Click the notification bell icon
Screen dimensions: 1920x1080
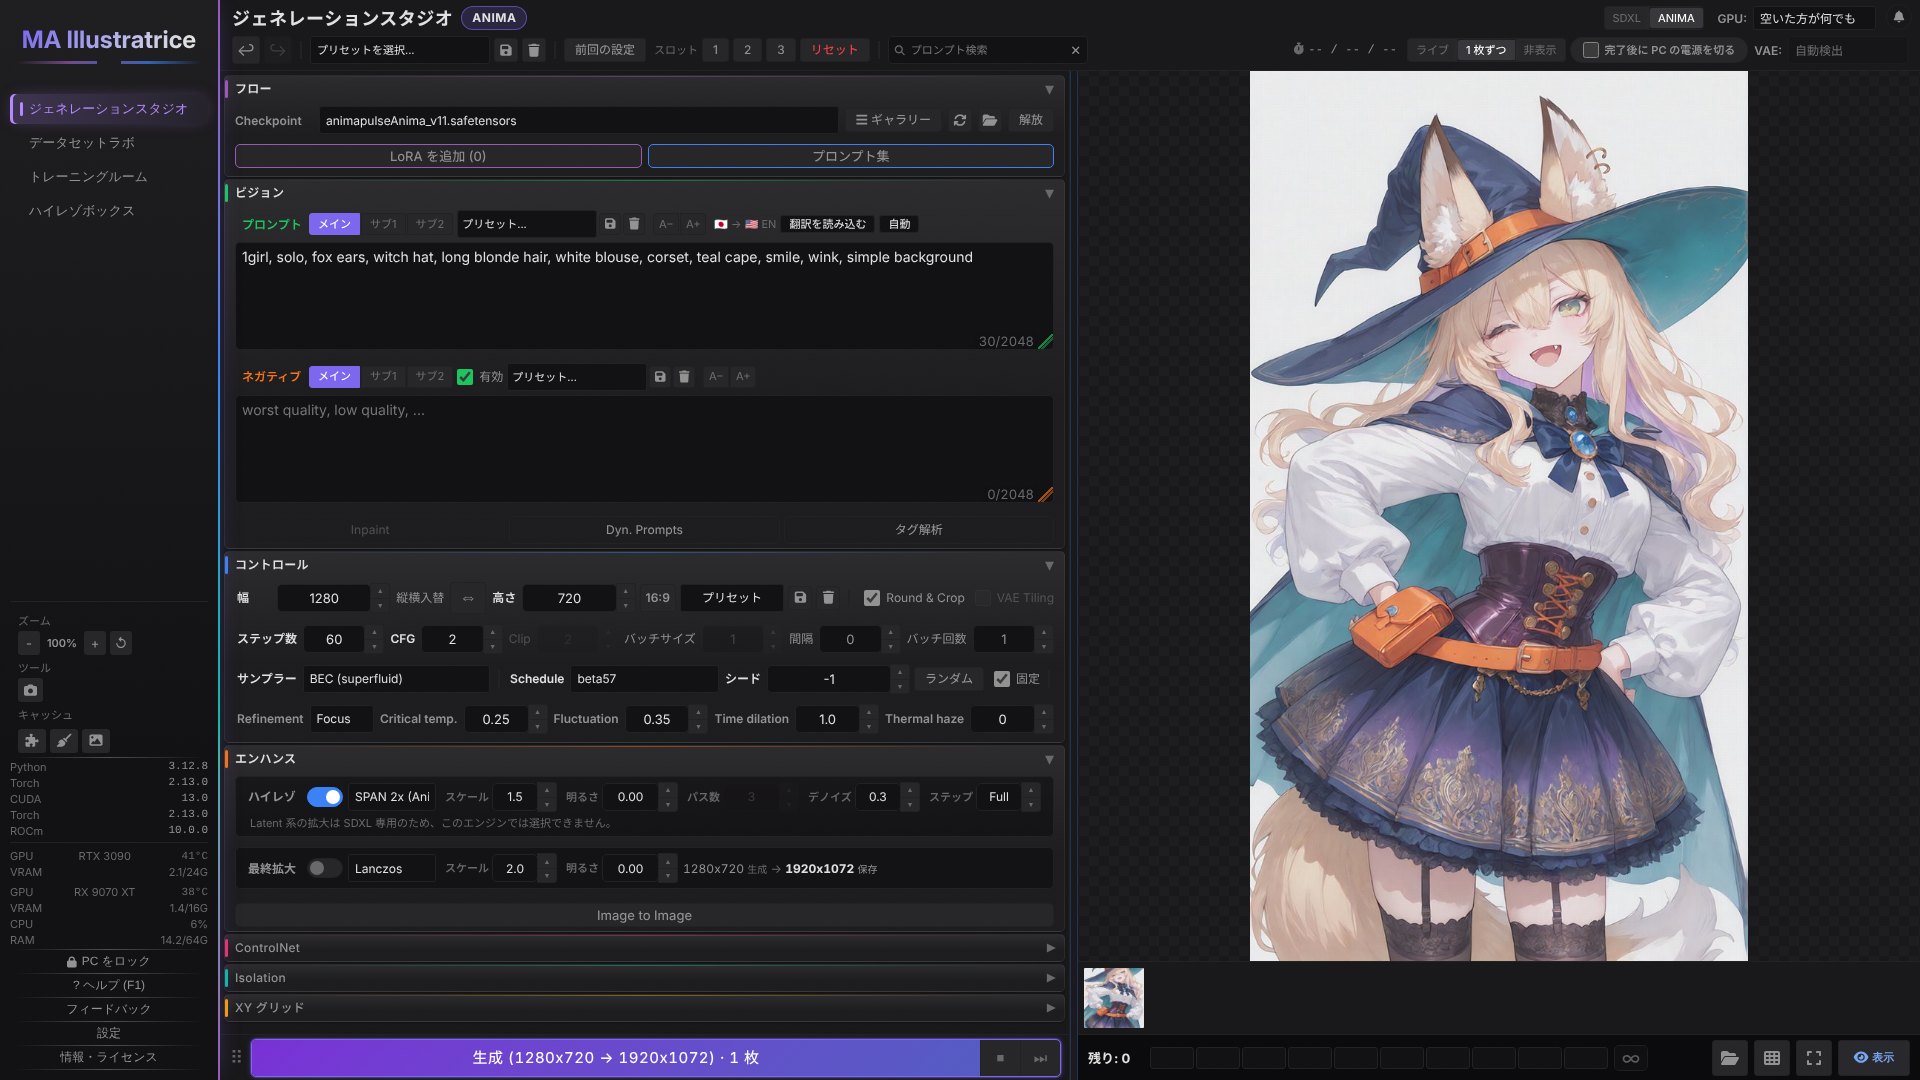pos(1898,18)
